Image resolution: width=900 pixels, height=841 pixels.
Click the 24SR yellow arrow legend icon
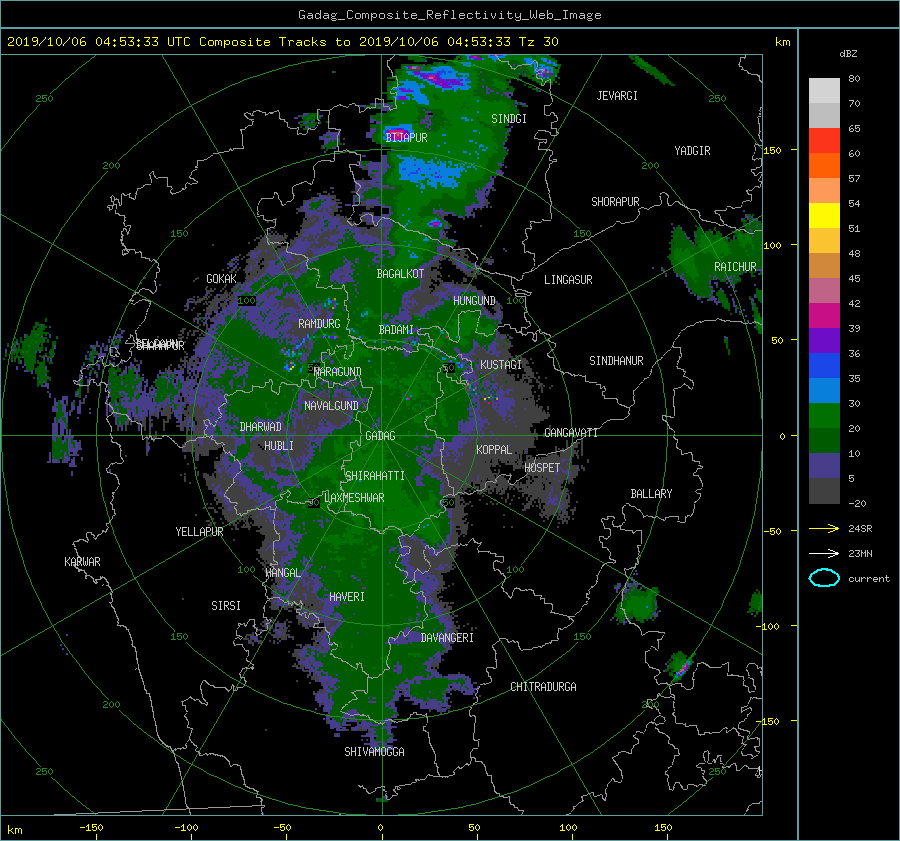tap(824, 528)
